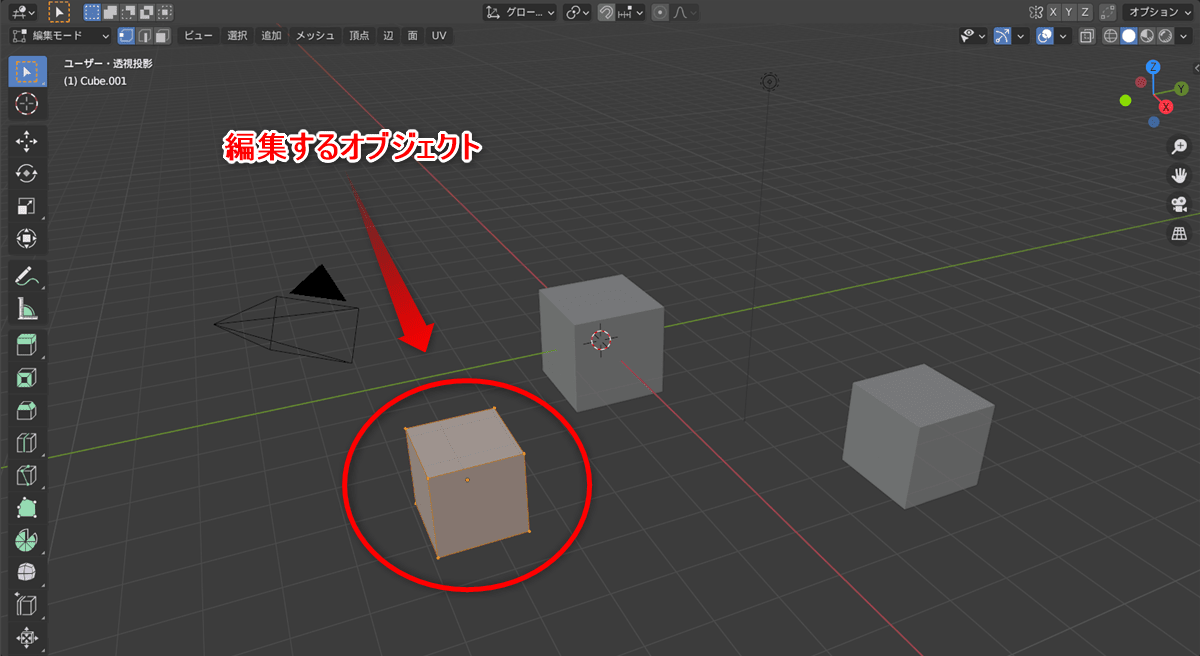This screenshot has width=1200, height=656.
Task: Show or hide viewport gizmos
Action: click(x=1003, y=36)
